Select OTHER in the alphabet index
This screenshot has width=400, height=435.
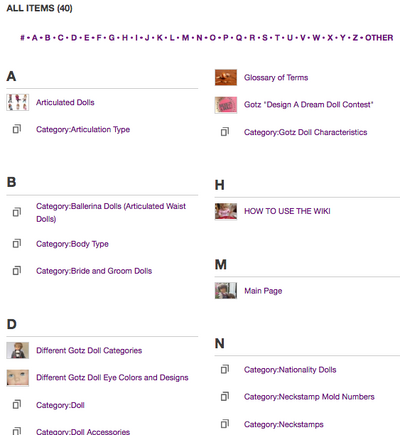pyautogui.click(x=379, y=38)
